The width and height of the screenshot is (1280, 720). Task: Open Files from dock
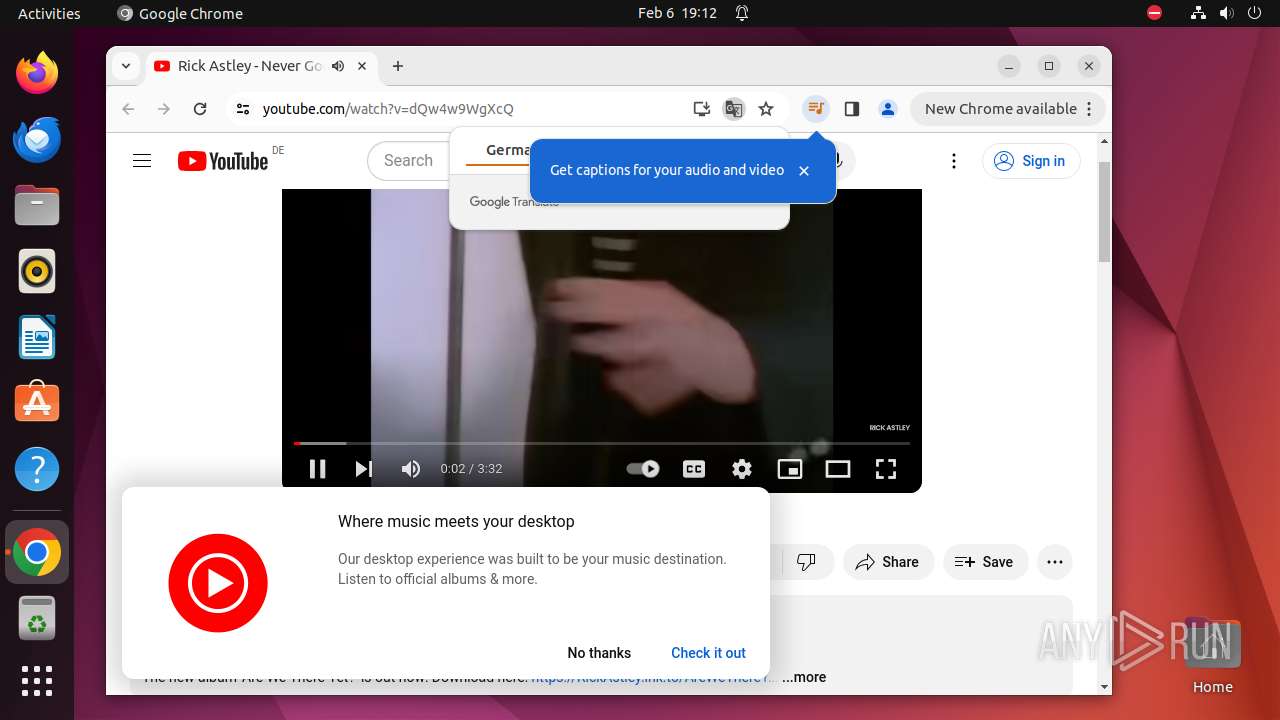(37, 205)
